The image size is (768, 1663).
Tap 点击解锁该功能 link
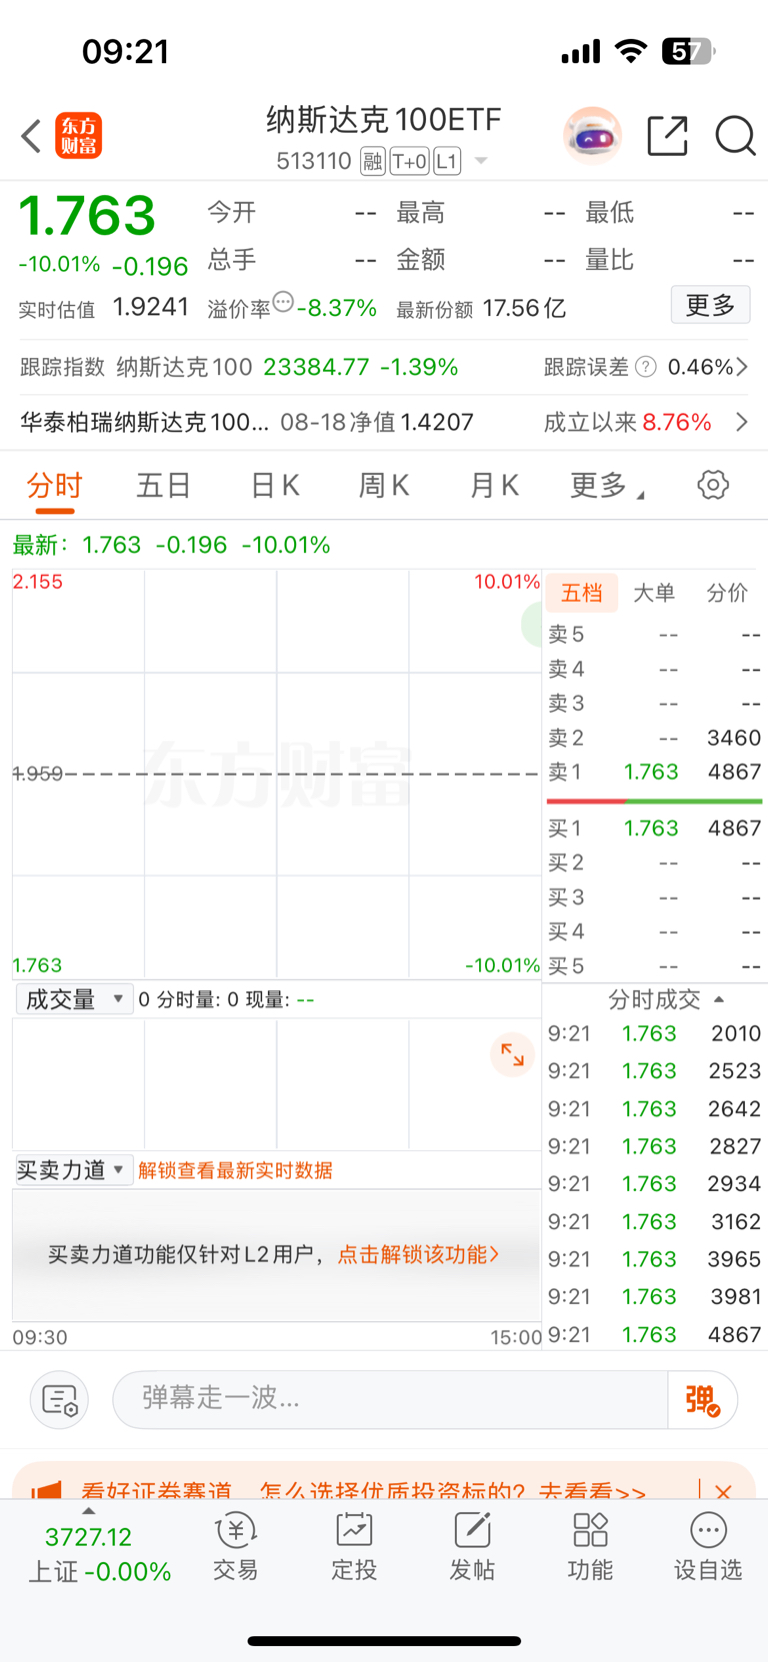(418, 1254)
